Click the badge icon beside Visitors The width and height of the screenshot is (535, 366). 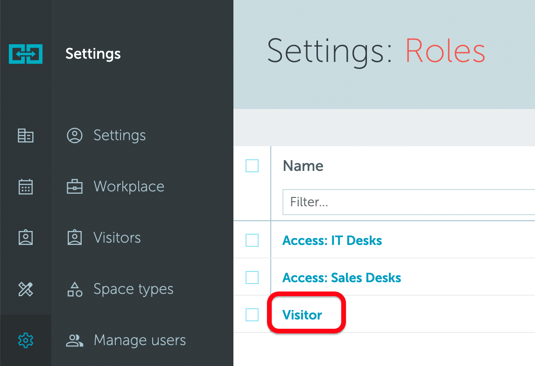click(x=74, y=237)
